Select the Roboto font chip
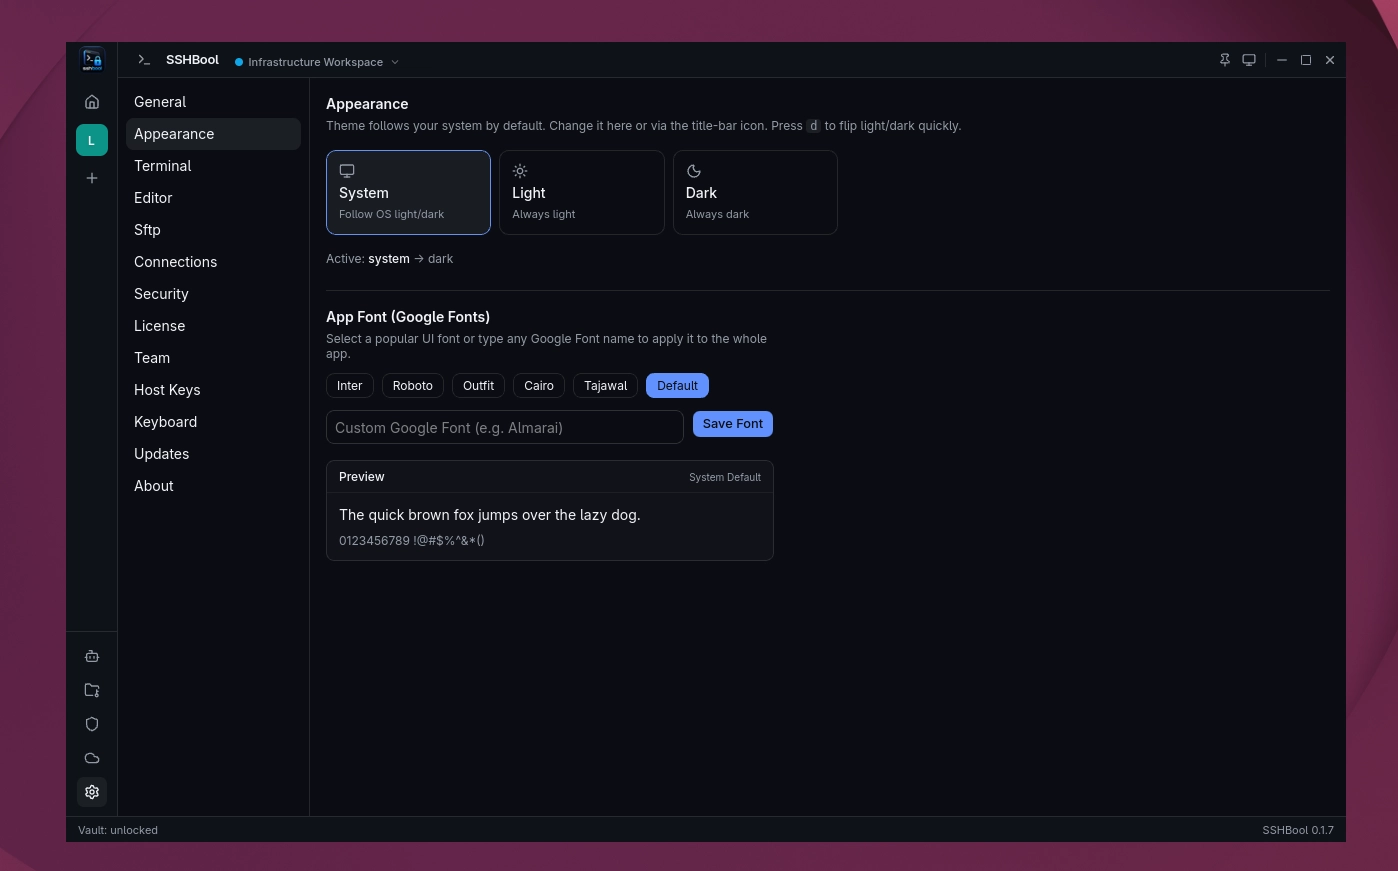Viewport: 1398px width, 871px height. tap(413, 386)
